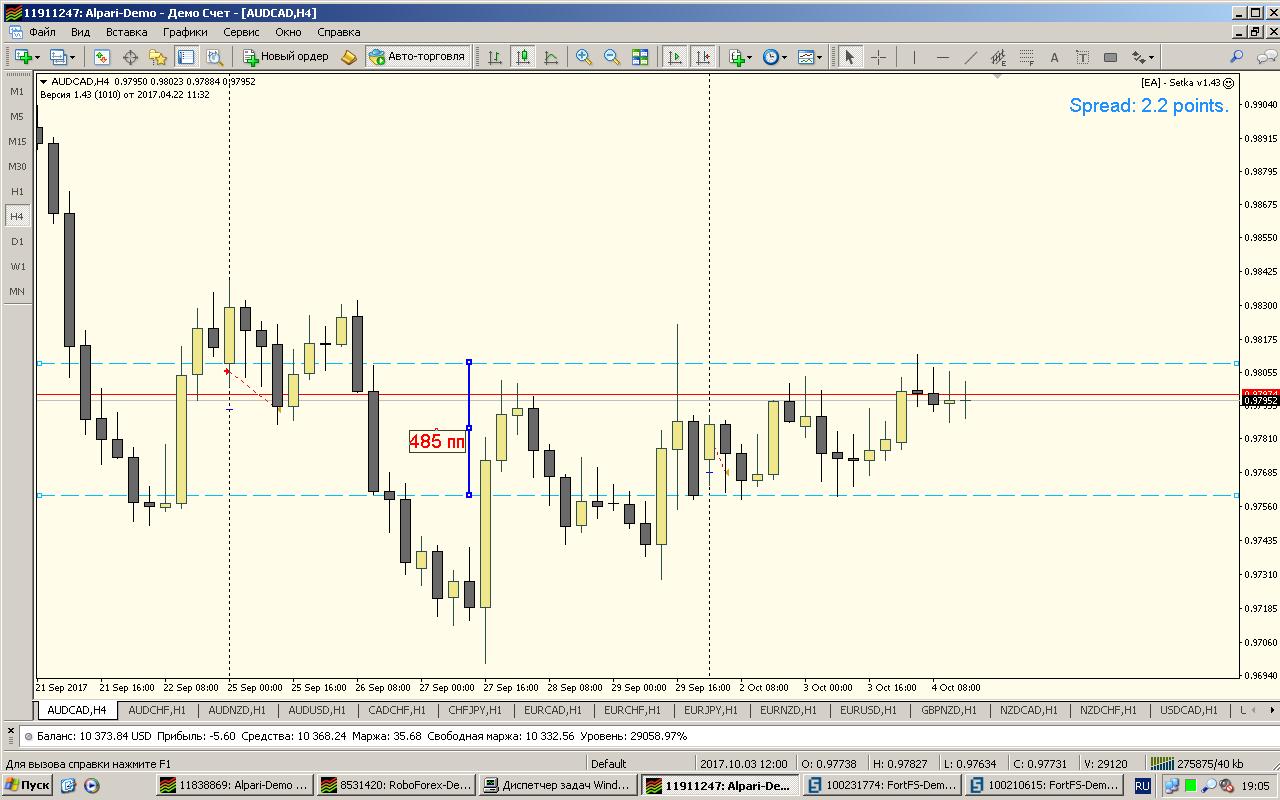Open the MetaEditor icon
The width and height of the screenshot is (1280, 800).
pyautogui.click(x=348, y=57)
